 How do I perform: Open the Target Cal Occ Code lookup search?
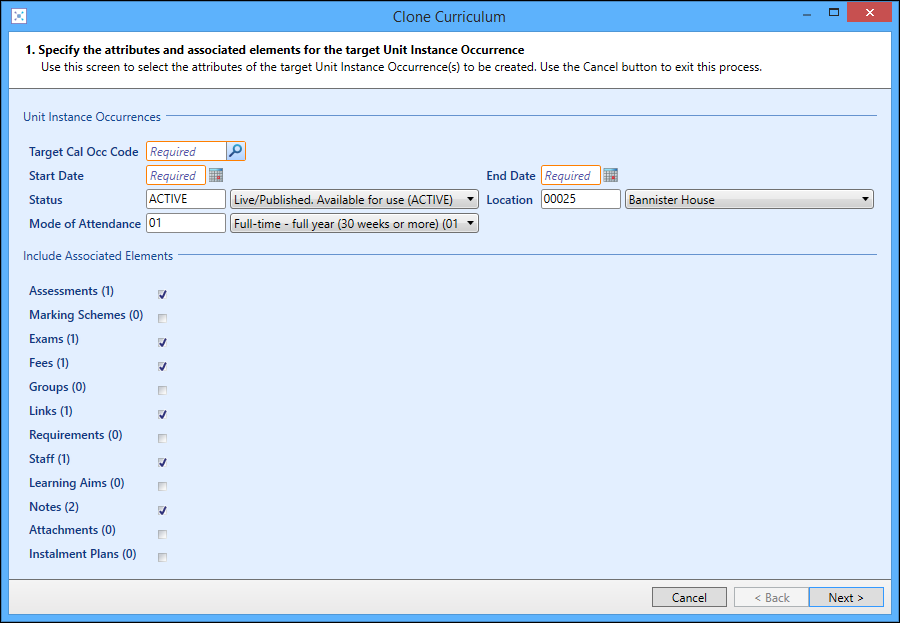pos(235,151)
